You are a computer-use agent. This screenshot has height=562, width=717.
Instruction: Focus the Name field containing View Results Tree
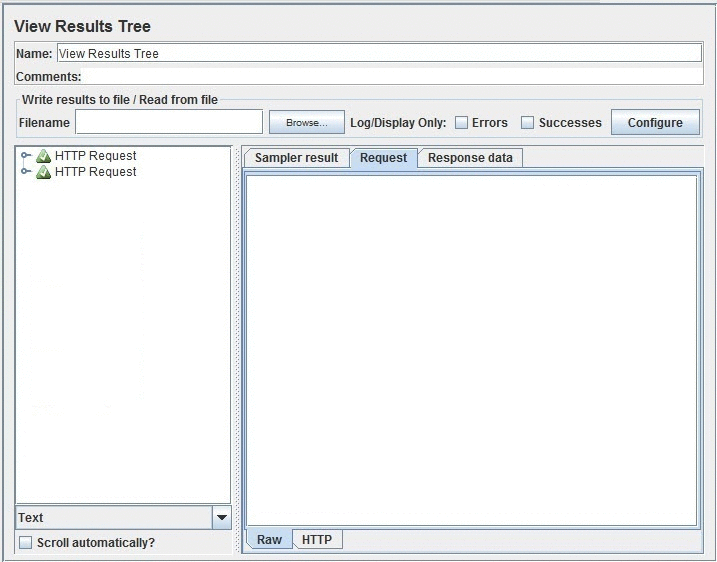[378, 54]
